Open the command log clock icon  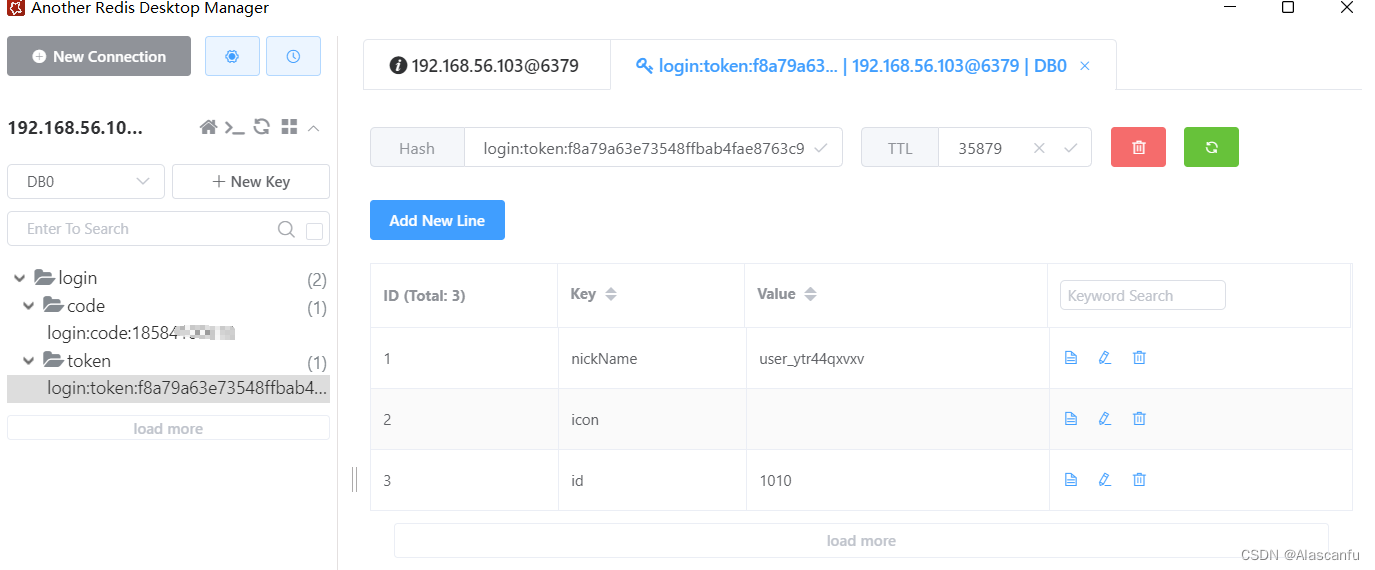(x=293, y=57)
